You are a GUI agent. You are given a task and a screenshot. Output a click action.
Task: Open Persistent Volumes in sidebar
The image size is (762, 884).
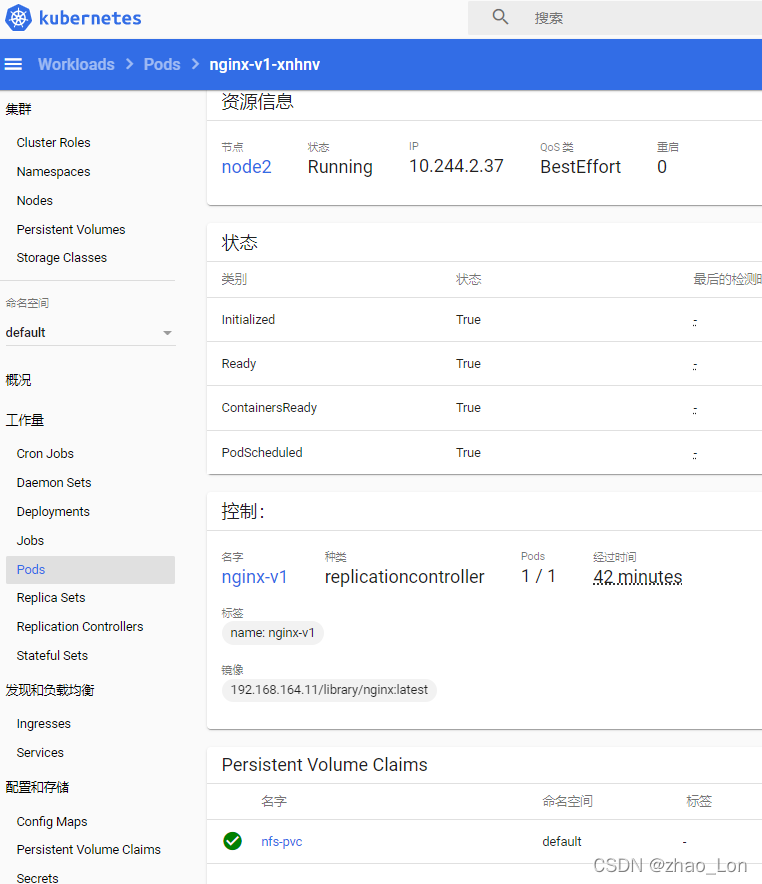pyautogui.click(x=71, y=229)
